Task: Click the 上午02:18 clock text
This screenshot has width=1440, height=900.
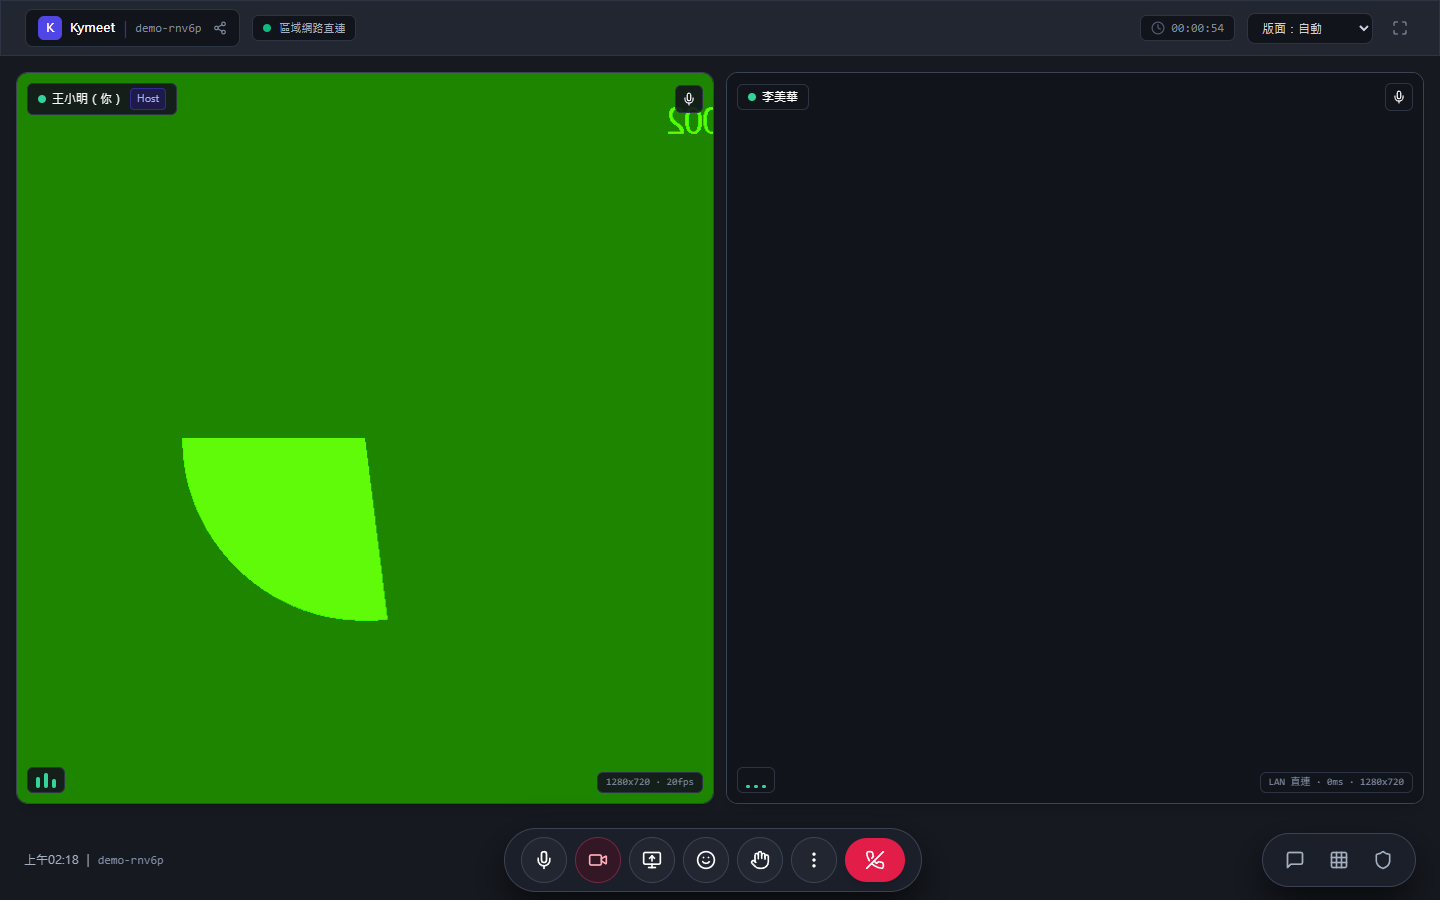Action: click(x=52, y=860)
